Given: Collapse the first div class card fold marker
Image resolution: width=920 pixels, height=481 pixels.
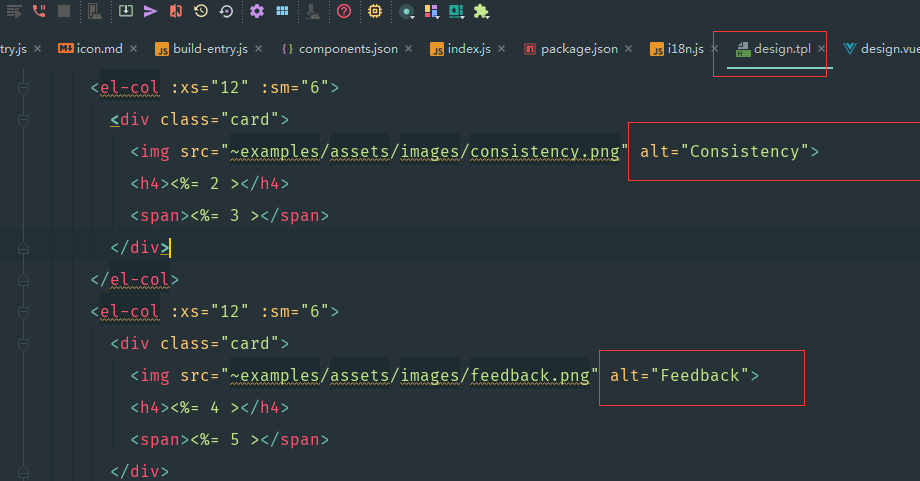Looking at the screenshot, I should 23,120.
